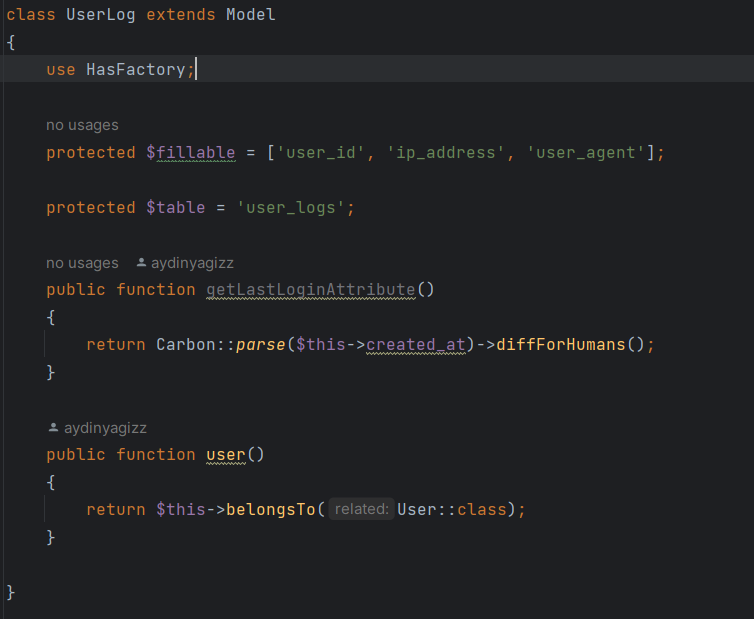Click the Carbon class reference

[x=186, y=345]
